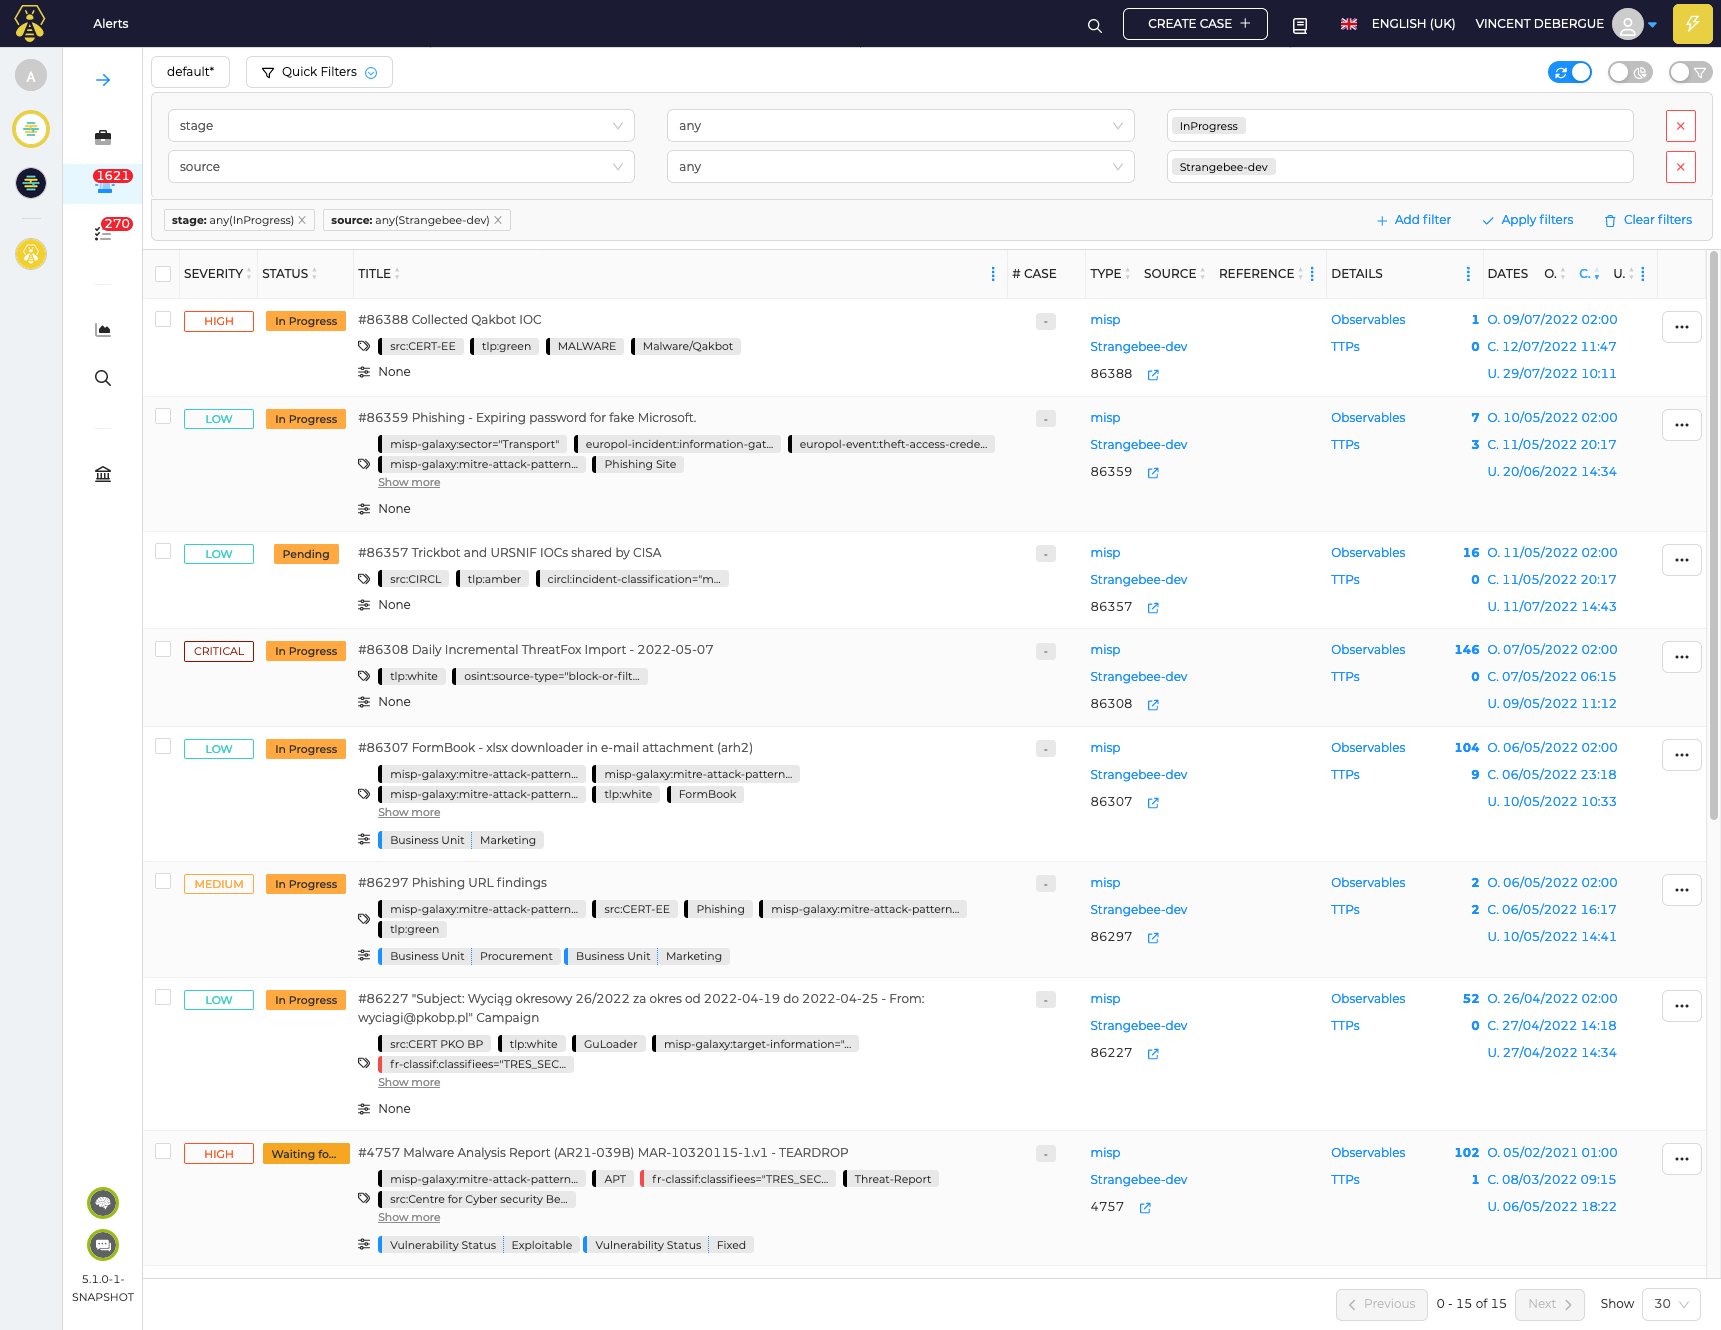The height and width of the screenshot is (1330, 1721).
Task: Open the search magnifier in top bar
Action: click(1095, 25)
